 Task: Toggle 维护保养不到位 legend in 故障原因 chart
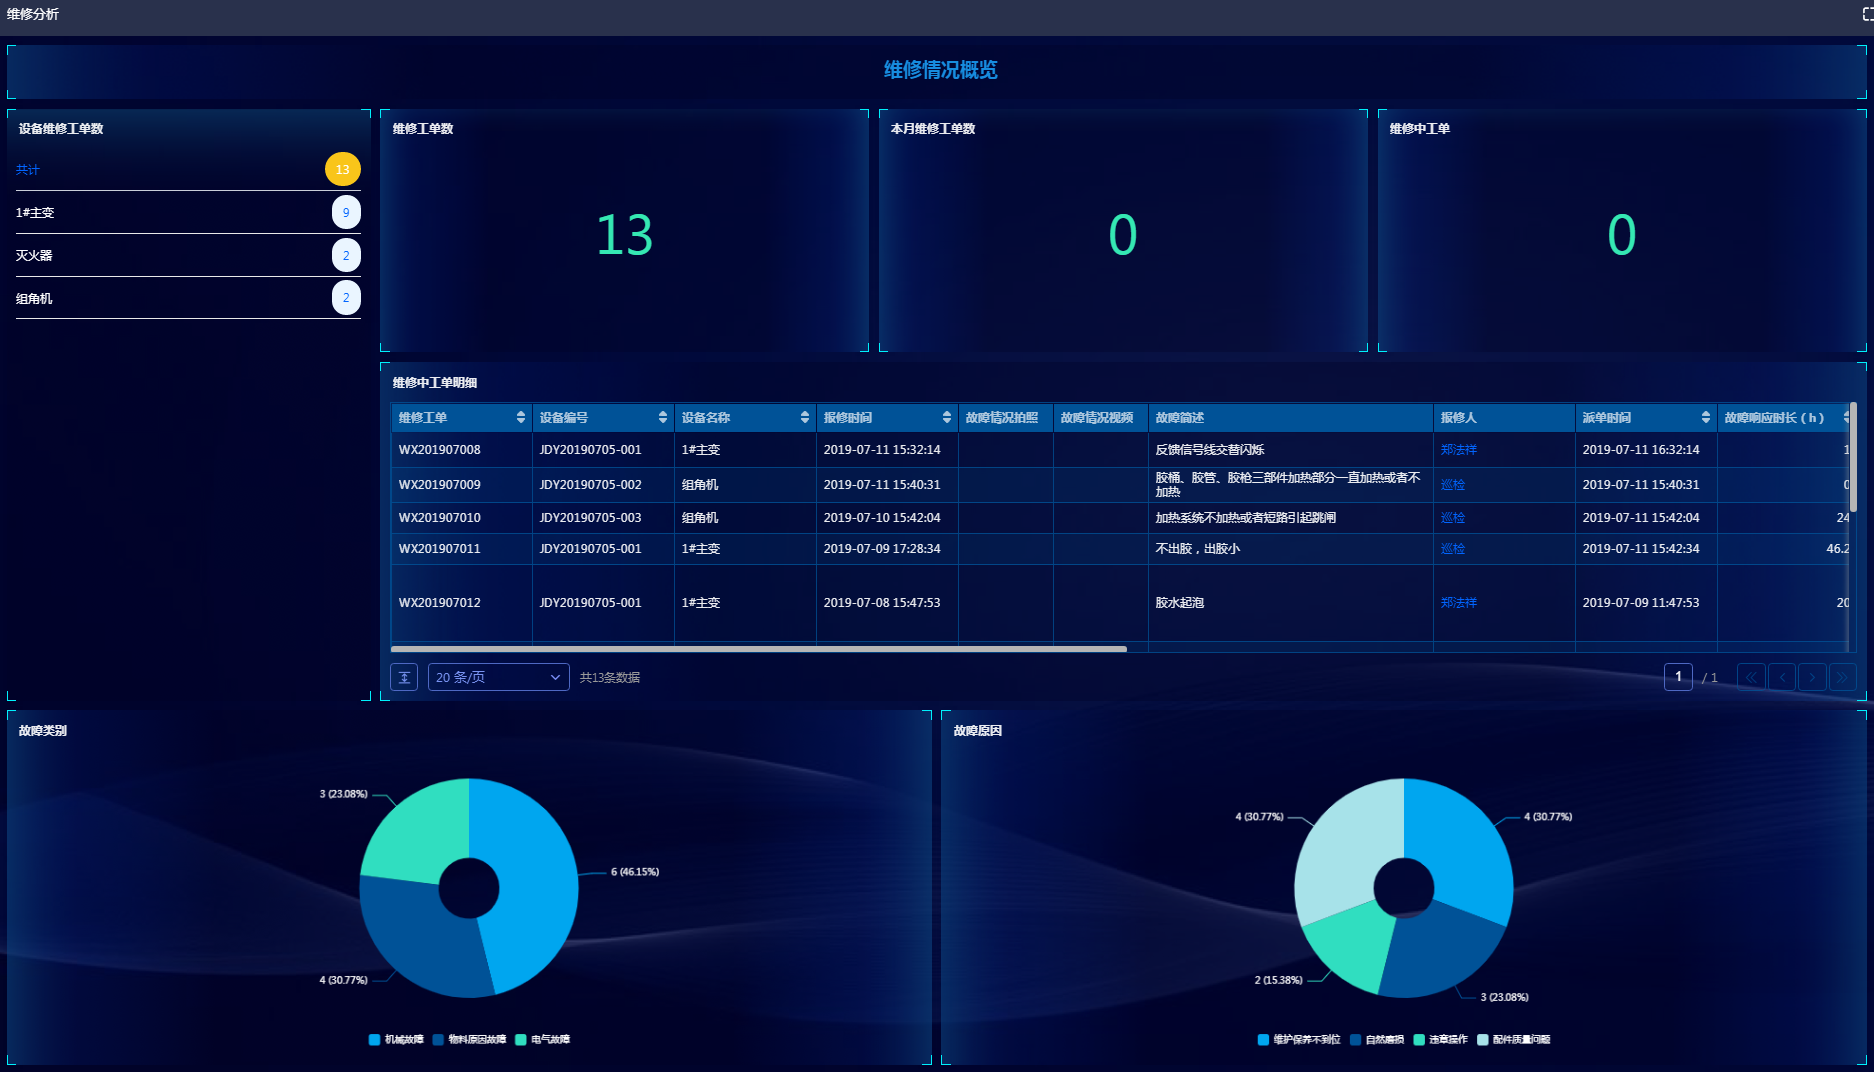point(1299,1040)
